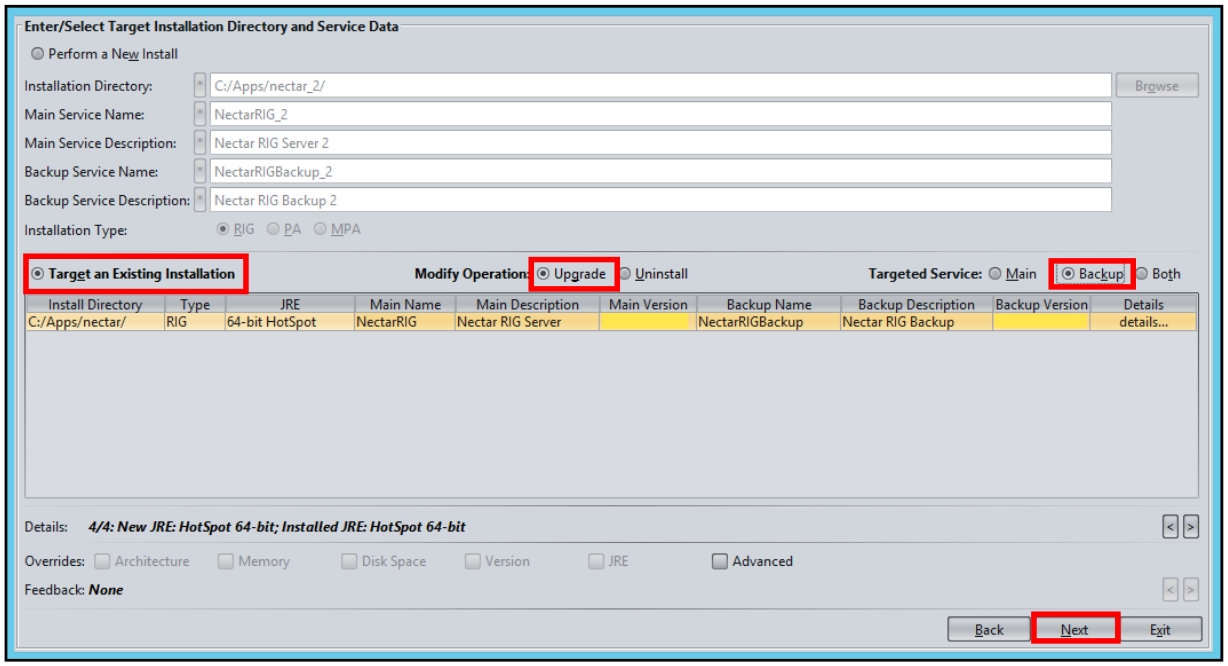Select the C:/Apps/nectar/ installation row

[610, 322]
